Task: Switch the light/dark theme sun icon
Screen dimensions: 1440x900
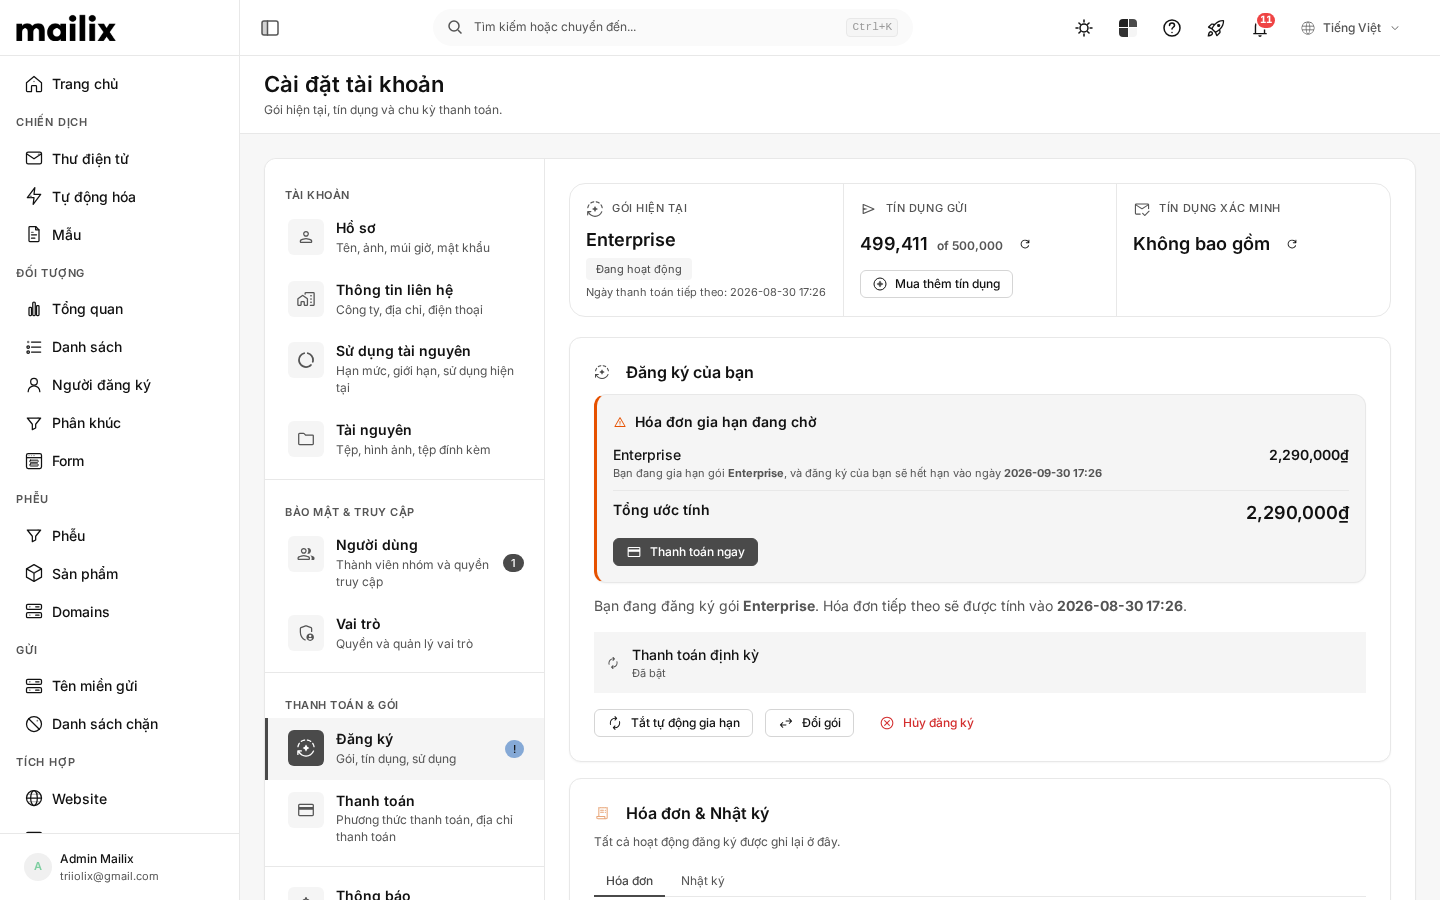Action: [x=1084, y=28]
